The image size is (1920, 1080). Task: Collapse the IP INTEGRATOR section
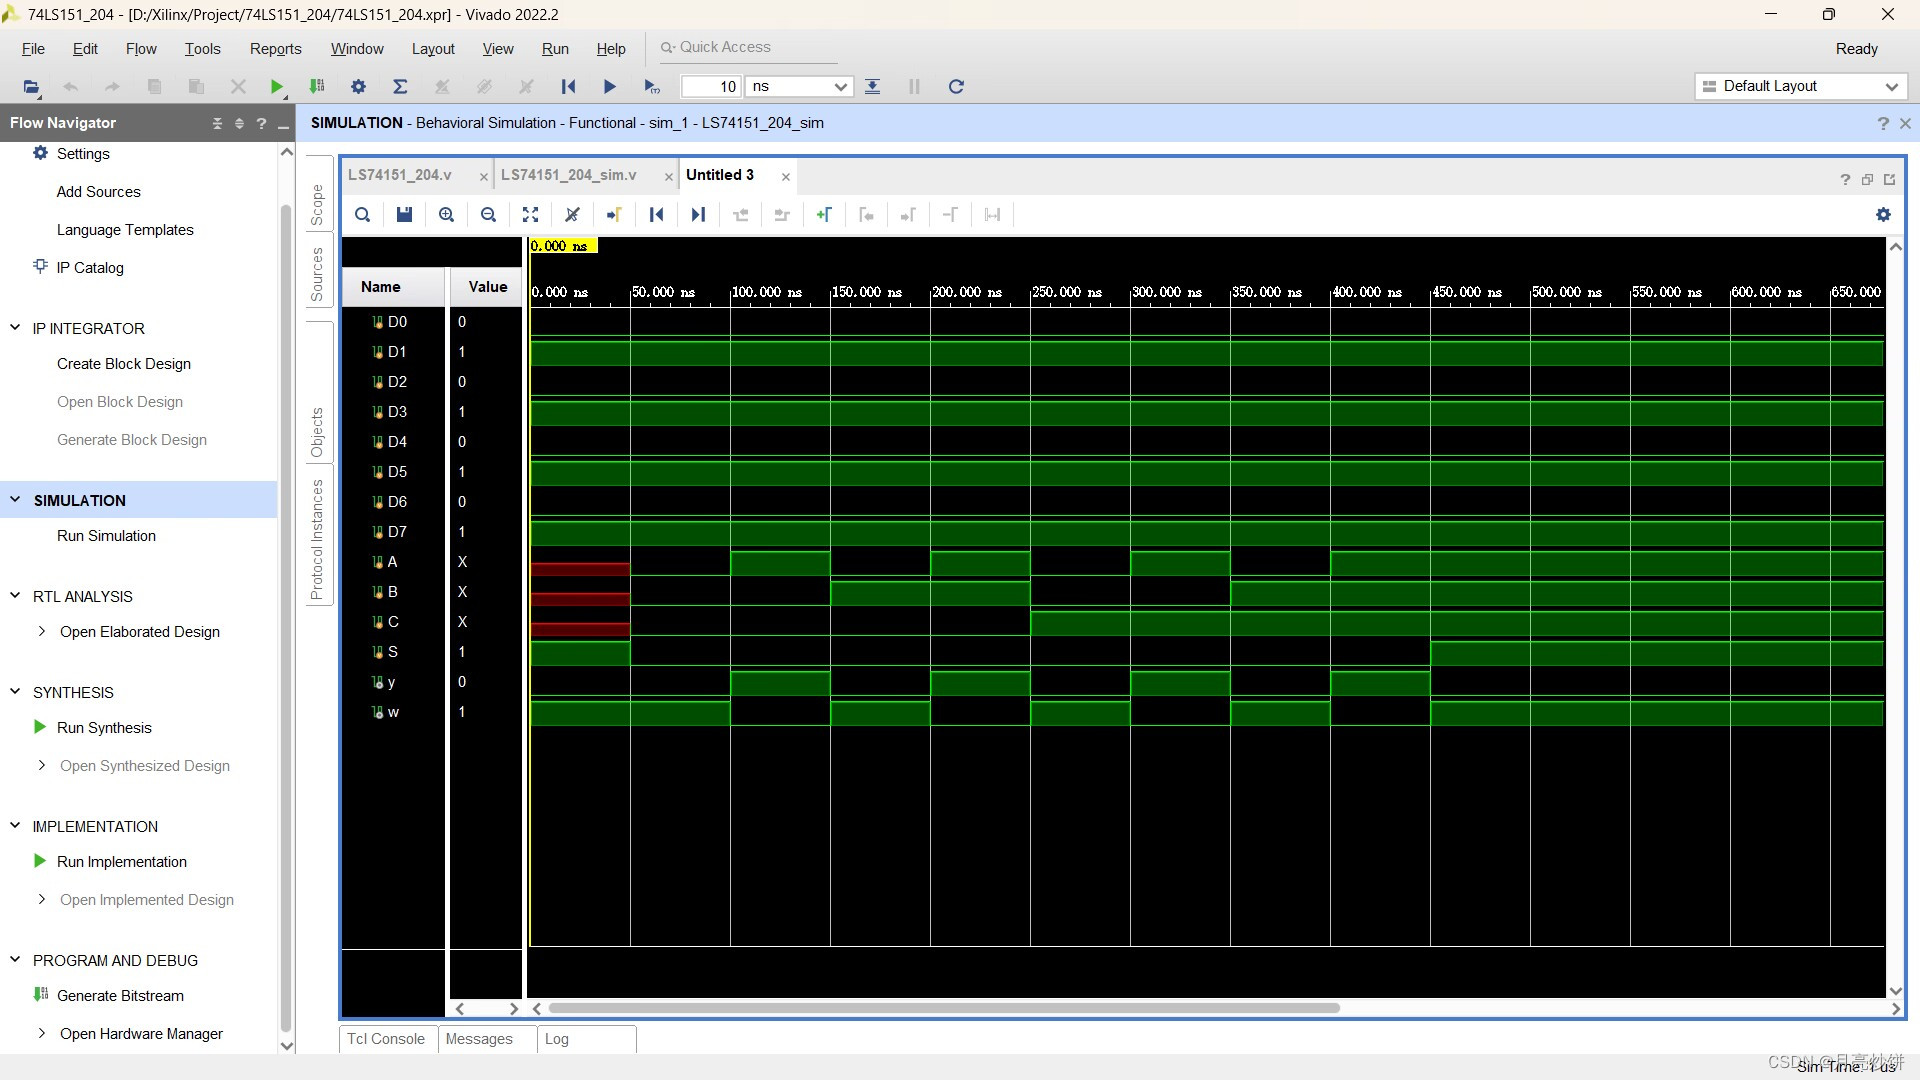tap(15, 328)
